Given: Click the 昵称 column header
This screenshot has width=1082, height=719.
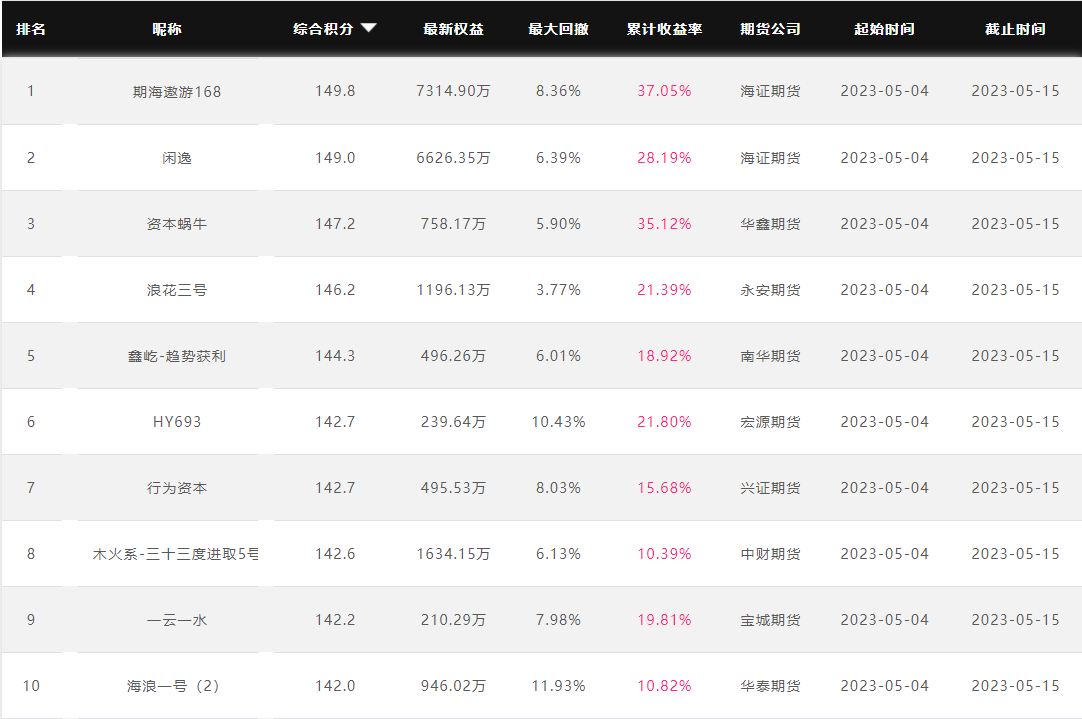Looking at the screenshot, I should click(x=167, y=29).
